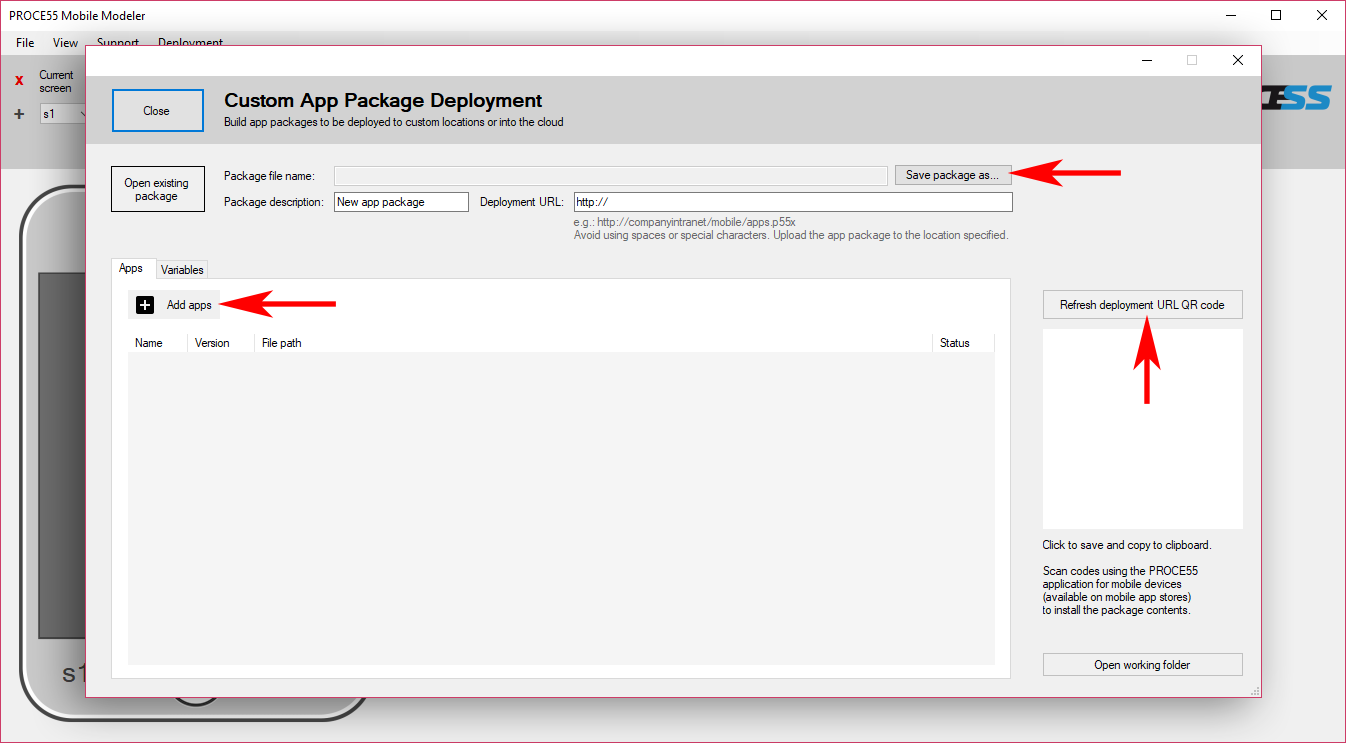This screenshot has height=743, width=1346.
Task: Open the s1 current screen dropdown
Action: point(62,114)
